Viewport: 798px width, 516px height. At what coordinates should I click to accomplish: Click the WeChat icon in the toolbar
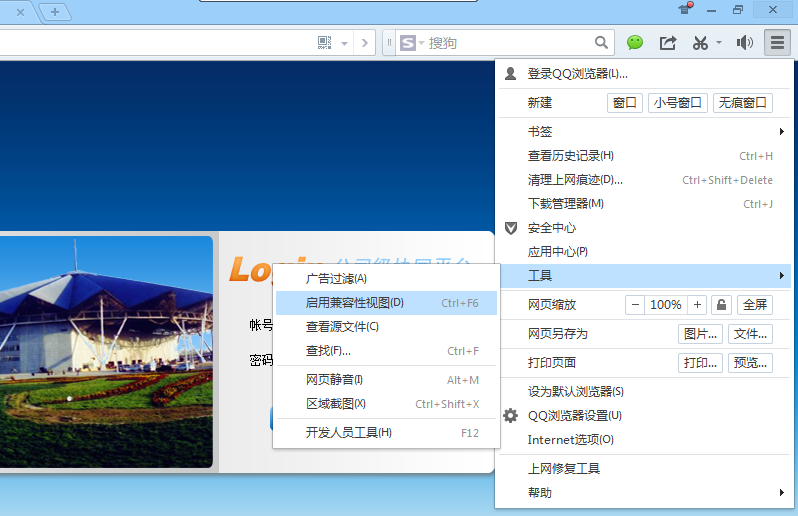point(635,43)
